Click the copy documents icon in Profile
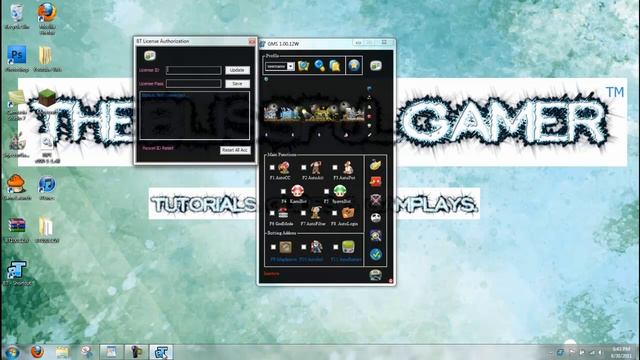This screenshot has height=360, width=640. click(x=335, y=66)
